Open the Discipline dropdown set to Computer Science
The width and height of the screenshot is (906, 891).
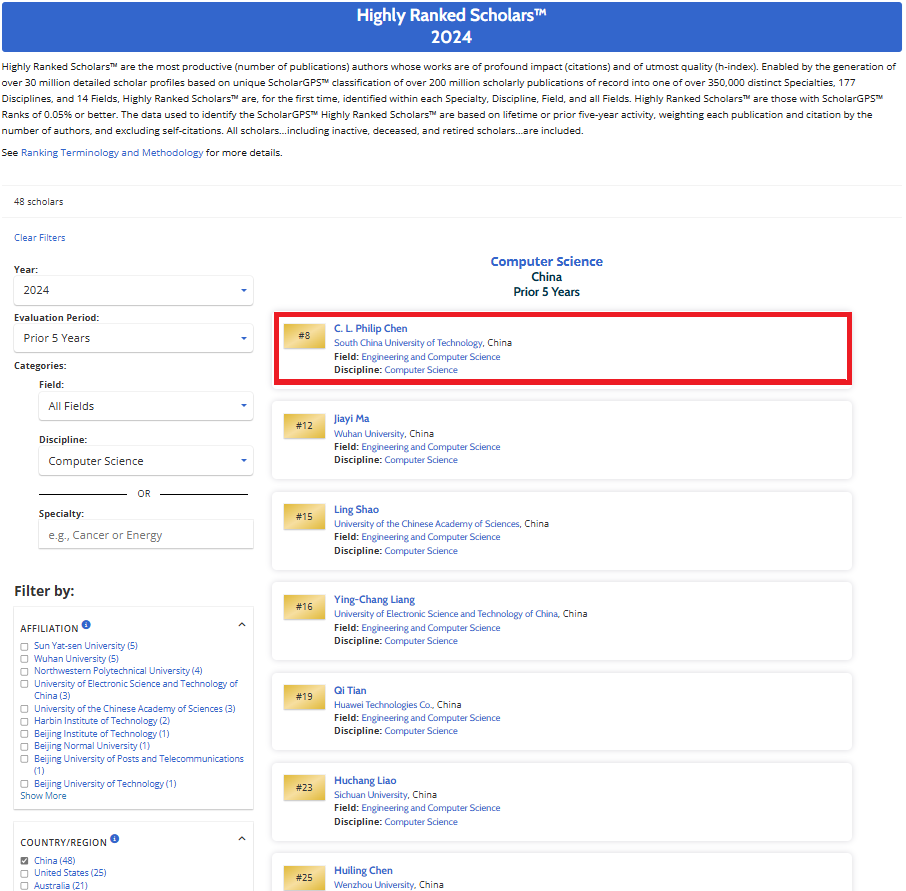pos(145,461)
